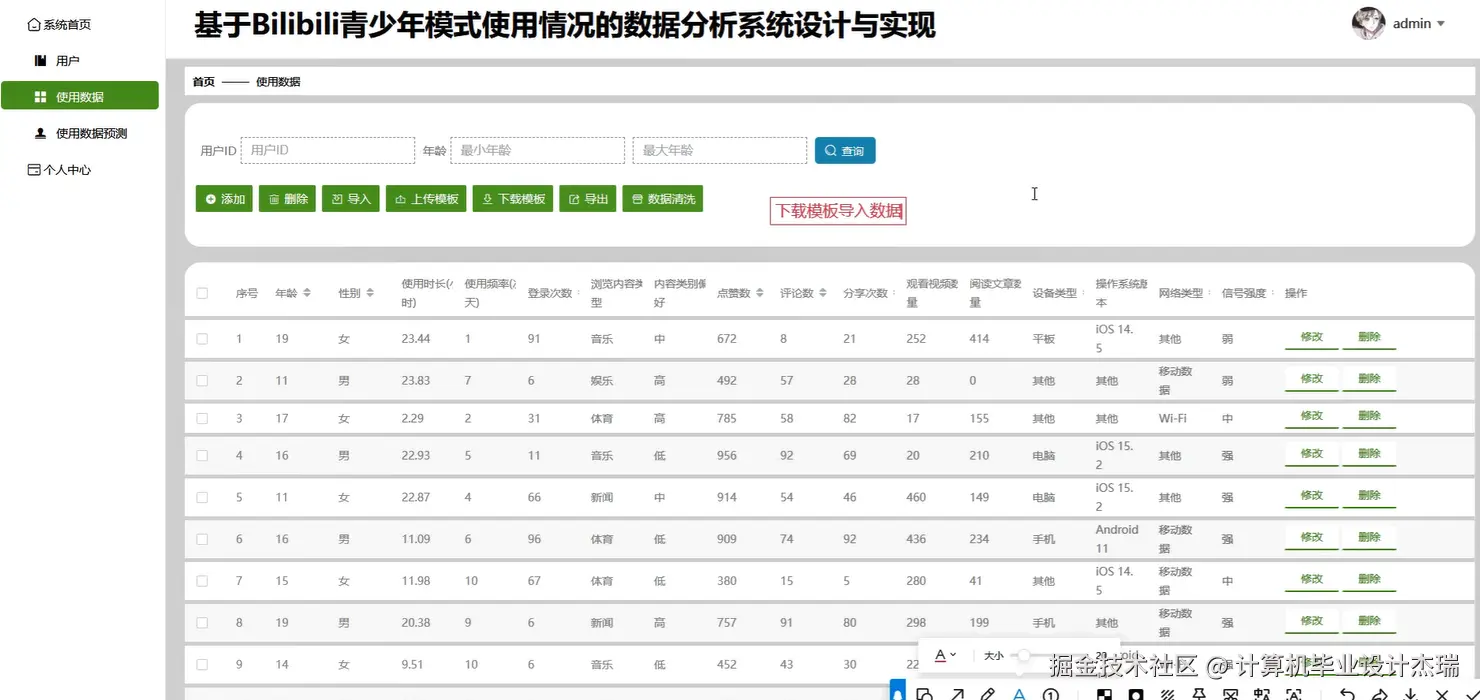The height and width of the screenshot is (700, 1480).
Task: Focus the 用户ID input field
Action: coord(327,150)
